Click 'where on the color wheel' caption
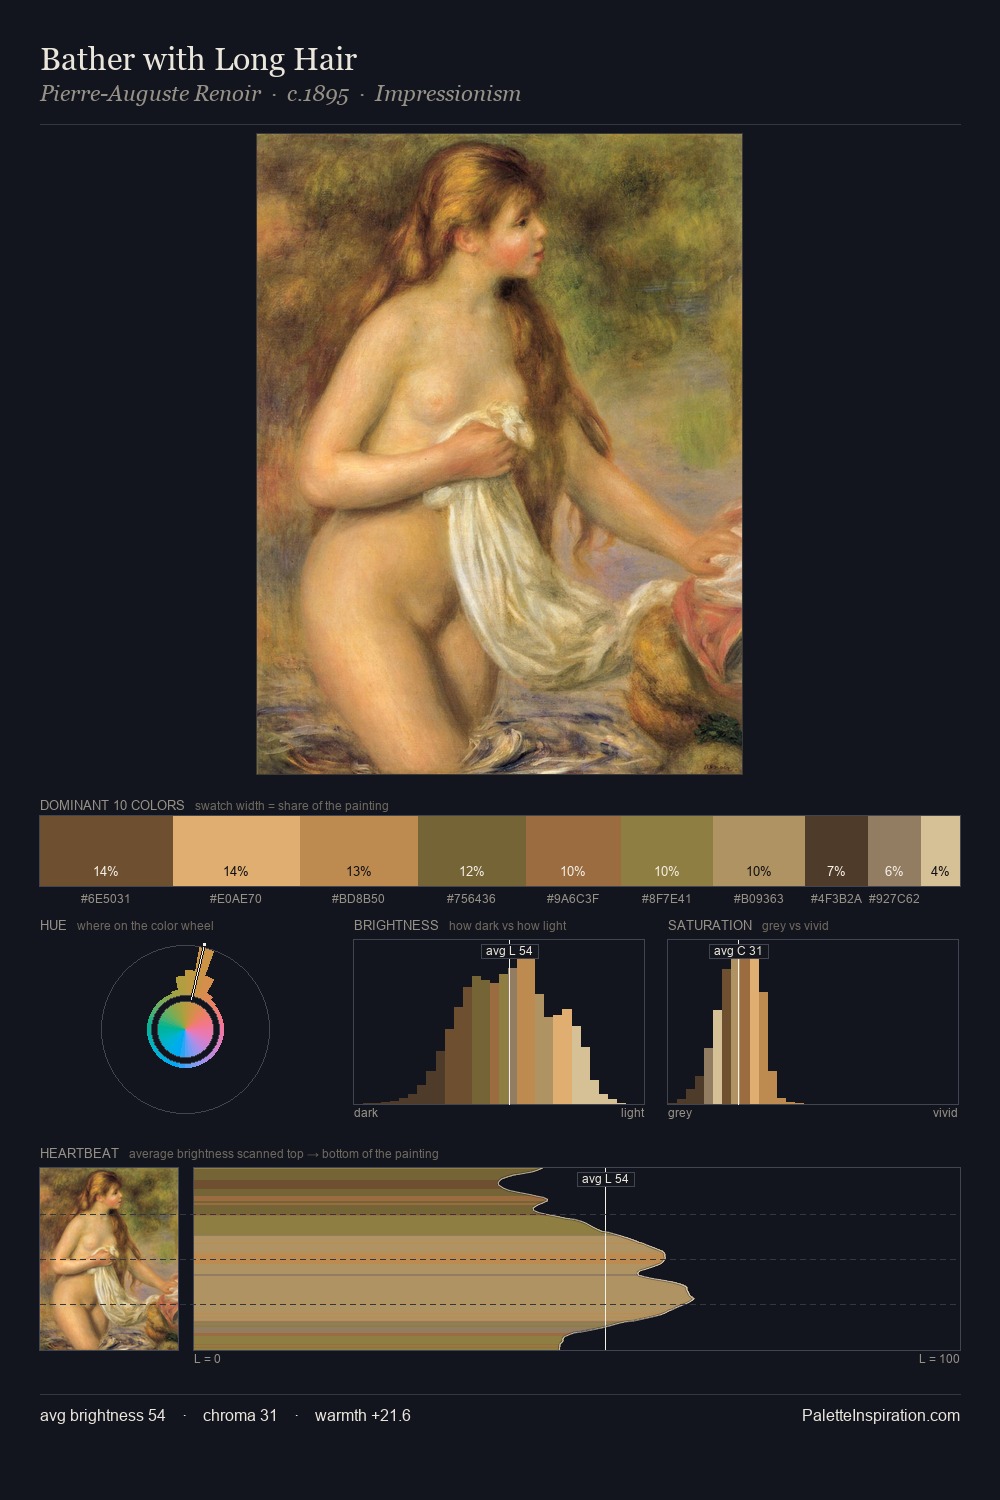This screenshot has width=1000, height=1500. [x=145, y=926]
